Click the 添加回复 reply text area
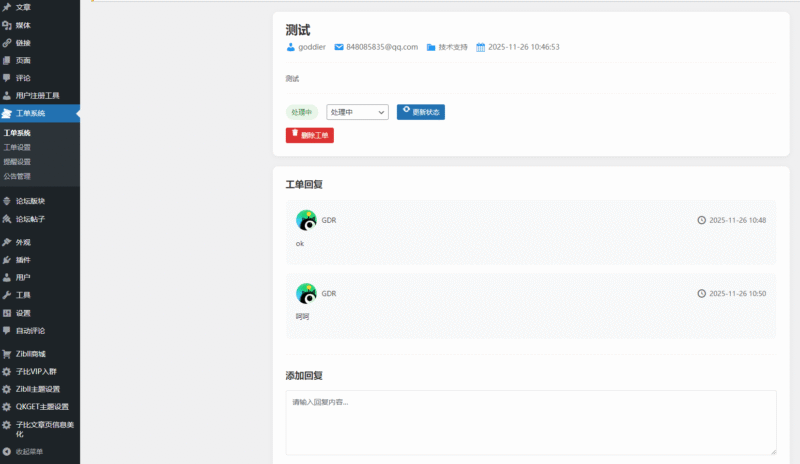The image size is (800, 464). [x=530, y=421]
